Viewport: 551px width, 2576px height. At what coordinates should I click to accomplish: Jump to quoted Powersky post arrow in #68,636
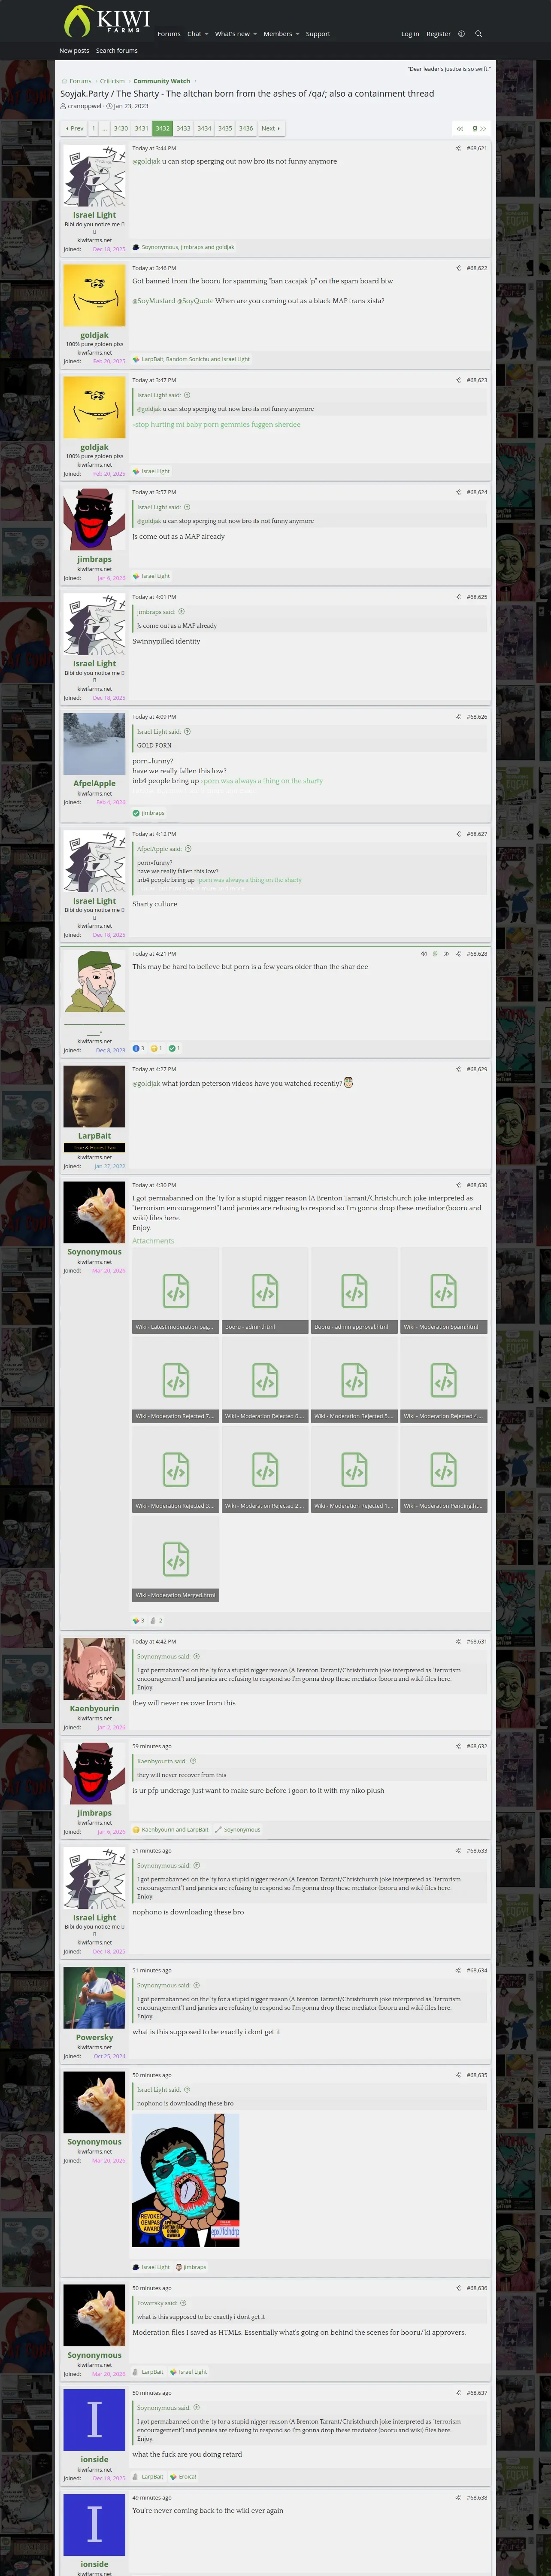point(183,2303)
